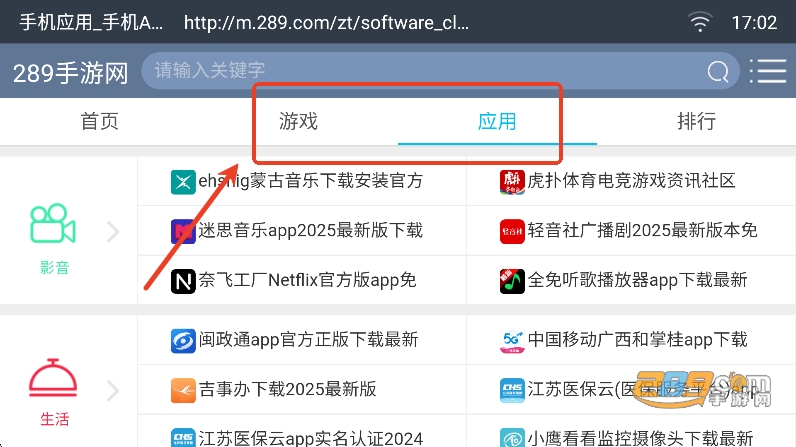
Task: Tap the 17:02 clock in status bar
Action: point(754,23)
